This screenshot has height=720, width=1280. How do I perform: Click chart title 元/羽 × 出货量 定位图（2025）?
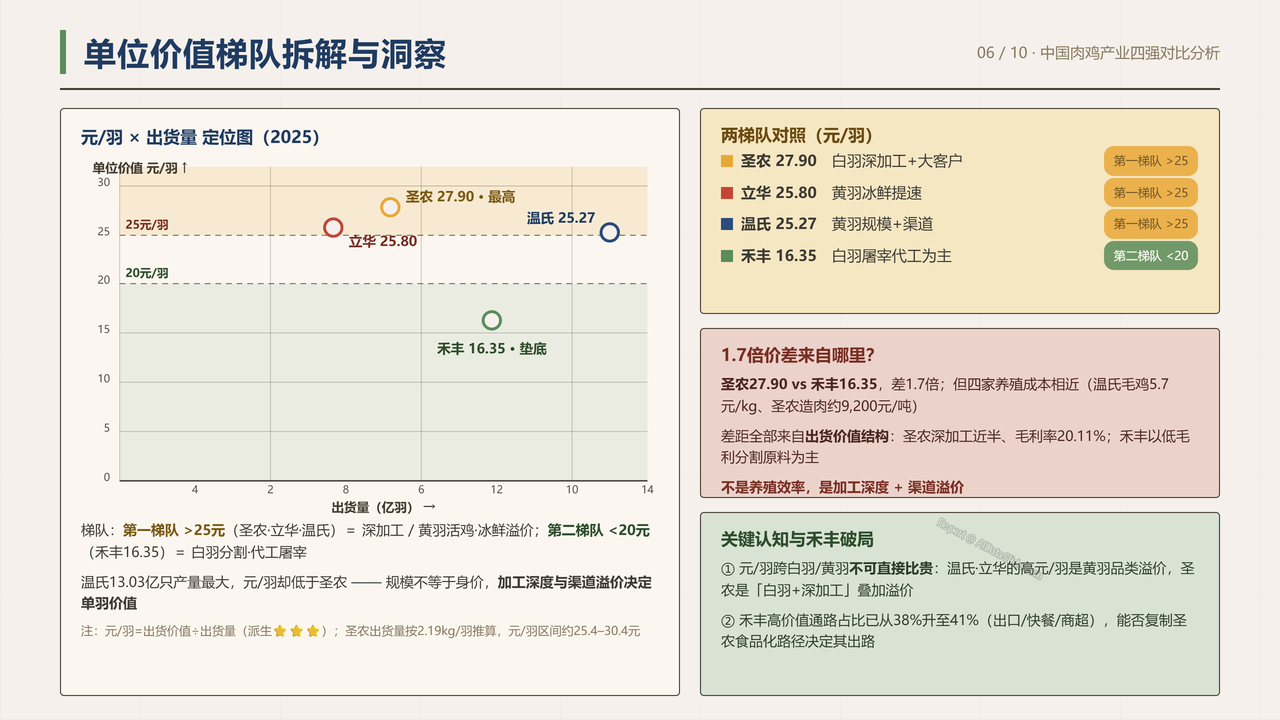click(200, 137)
